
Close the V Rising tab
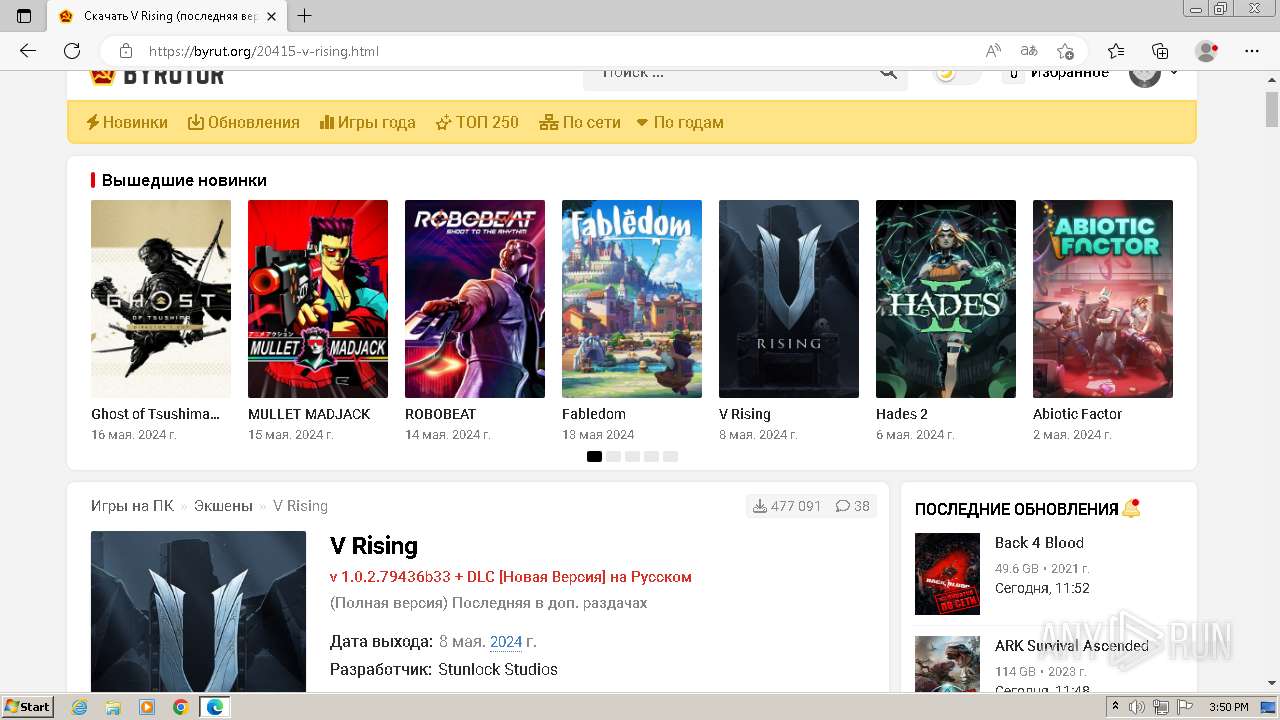[271, 16]
